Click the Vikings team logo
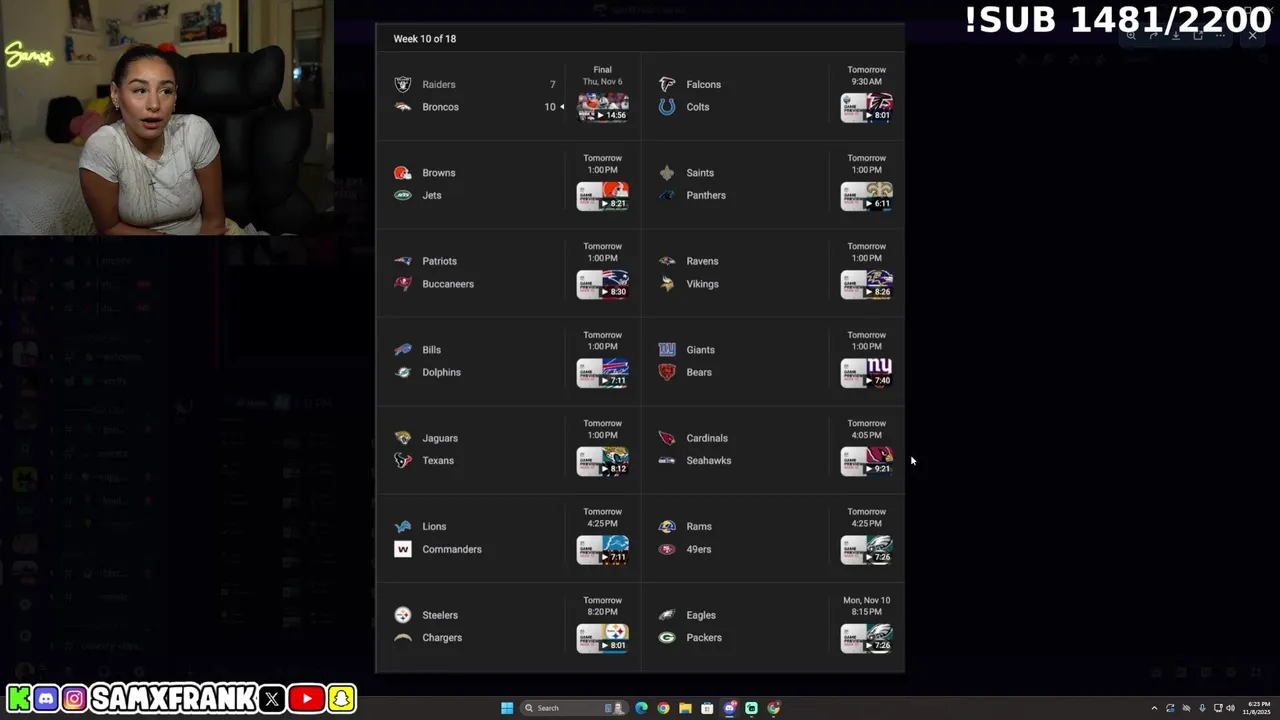 pyautogui.click(x=667, y=284)
